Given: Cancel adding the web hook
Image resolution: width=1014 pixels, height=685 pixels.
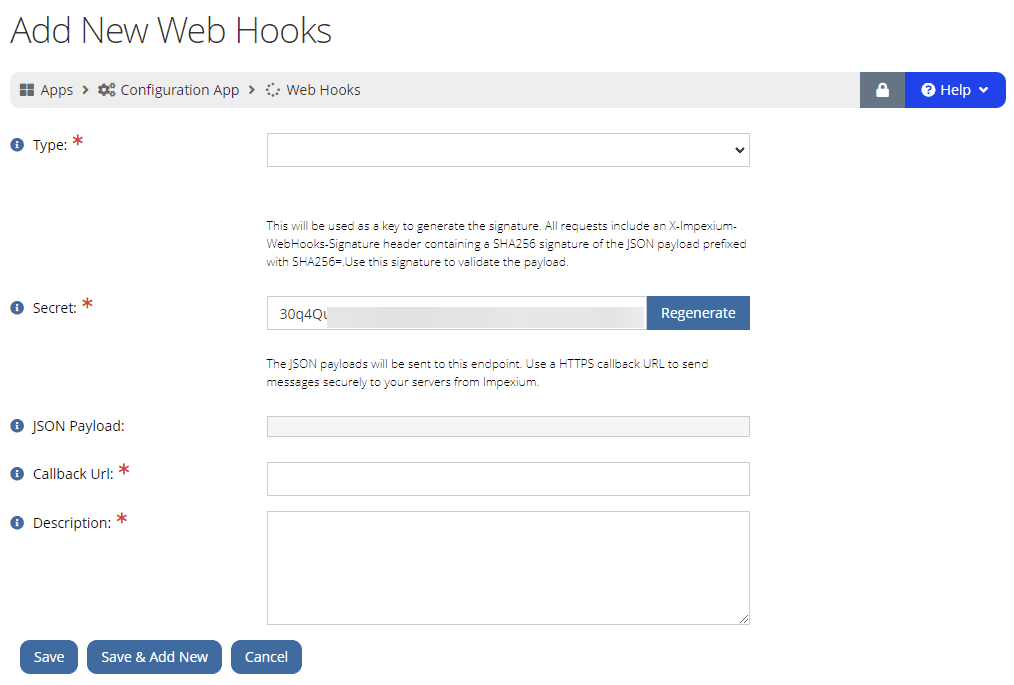Looking at the screenshot, I should [x=266, y=657].
